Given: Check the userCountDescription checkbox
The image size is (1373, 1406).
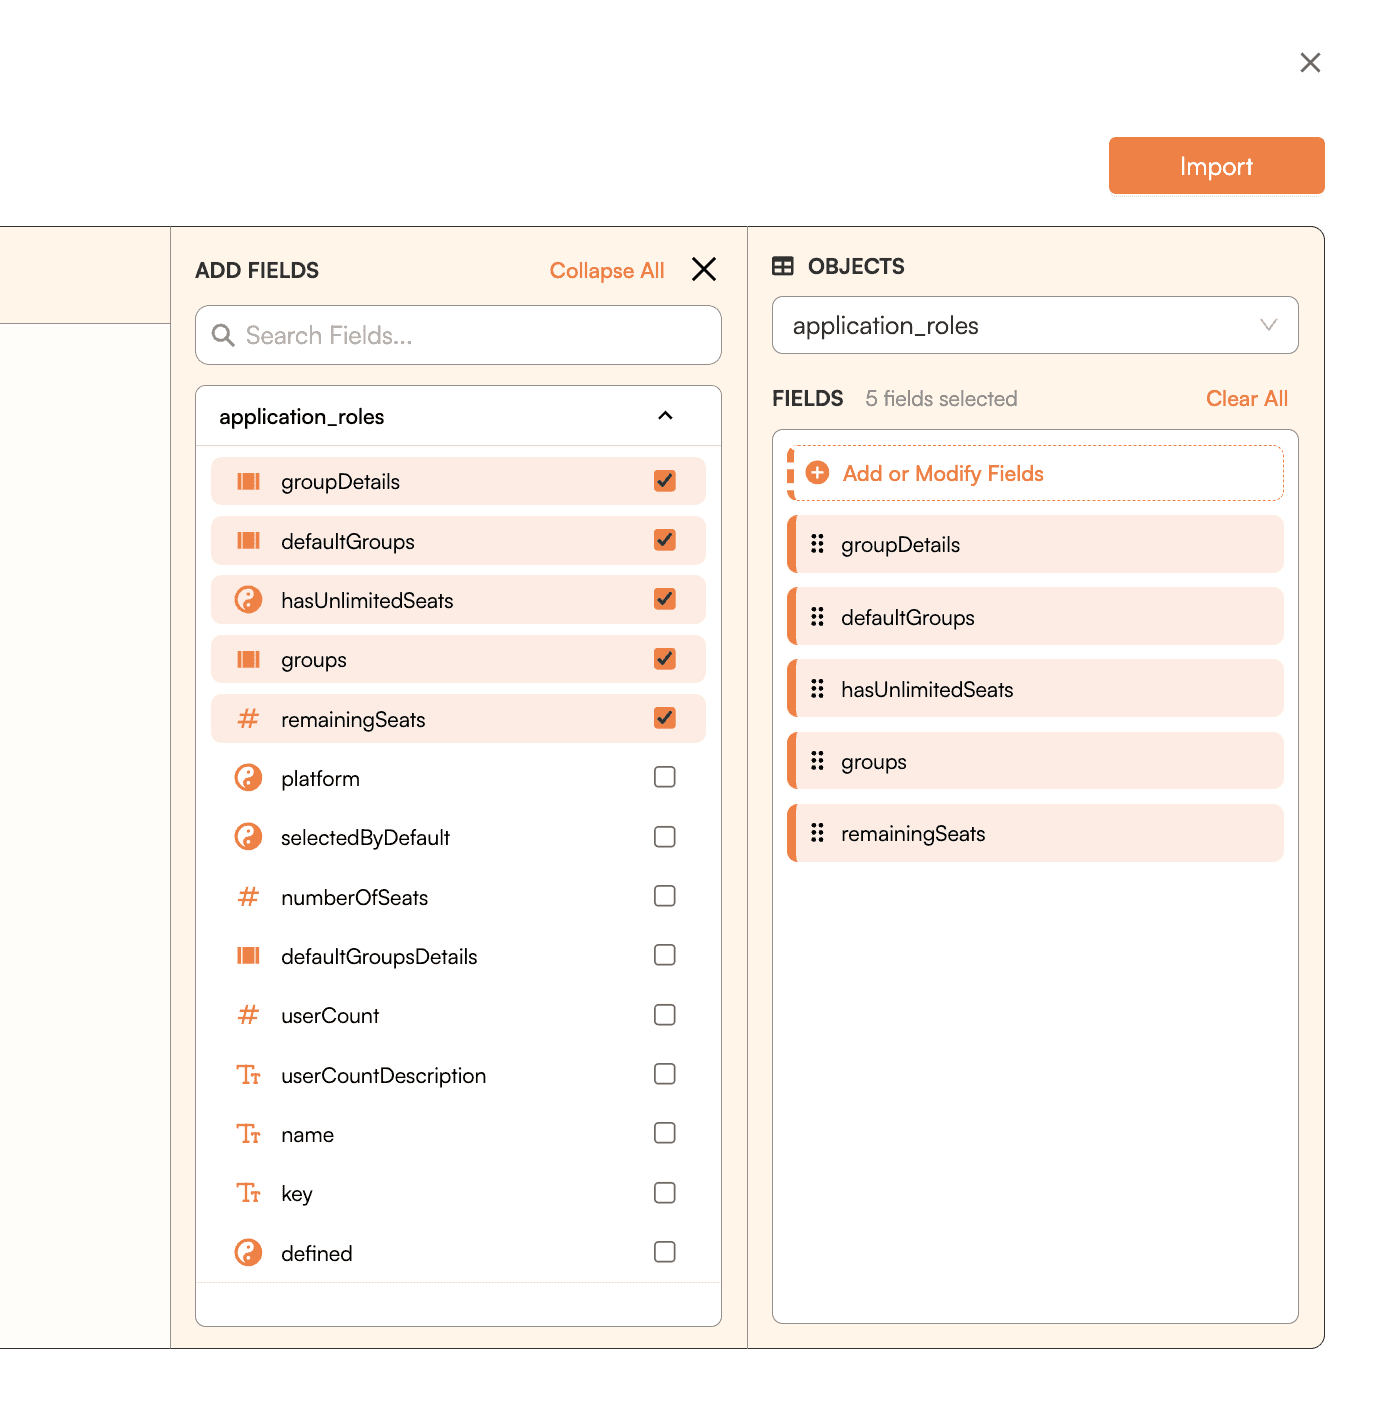Looking at the screenshot, I should point(665,1074).
